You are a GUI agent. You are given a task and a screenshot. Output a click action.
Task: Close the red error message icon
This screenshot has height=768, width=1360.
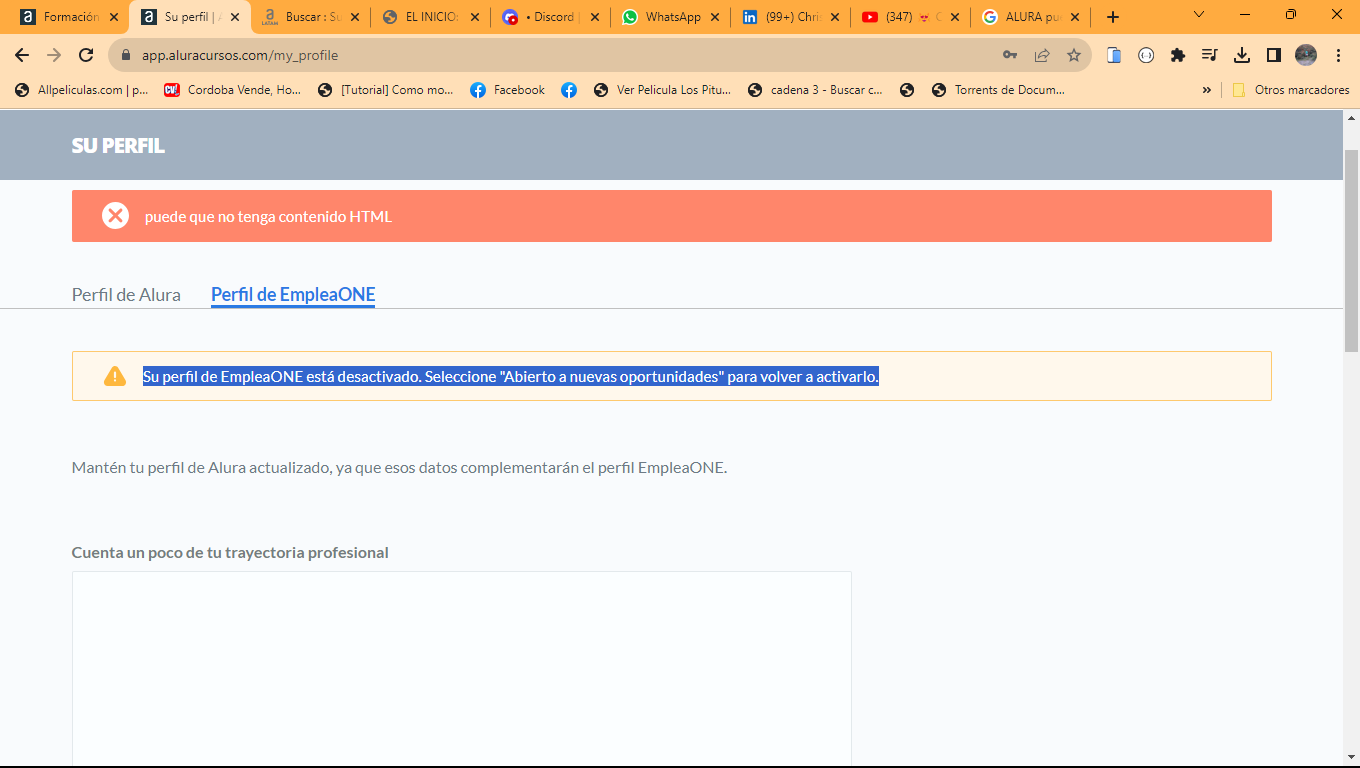click(115, 216)
